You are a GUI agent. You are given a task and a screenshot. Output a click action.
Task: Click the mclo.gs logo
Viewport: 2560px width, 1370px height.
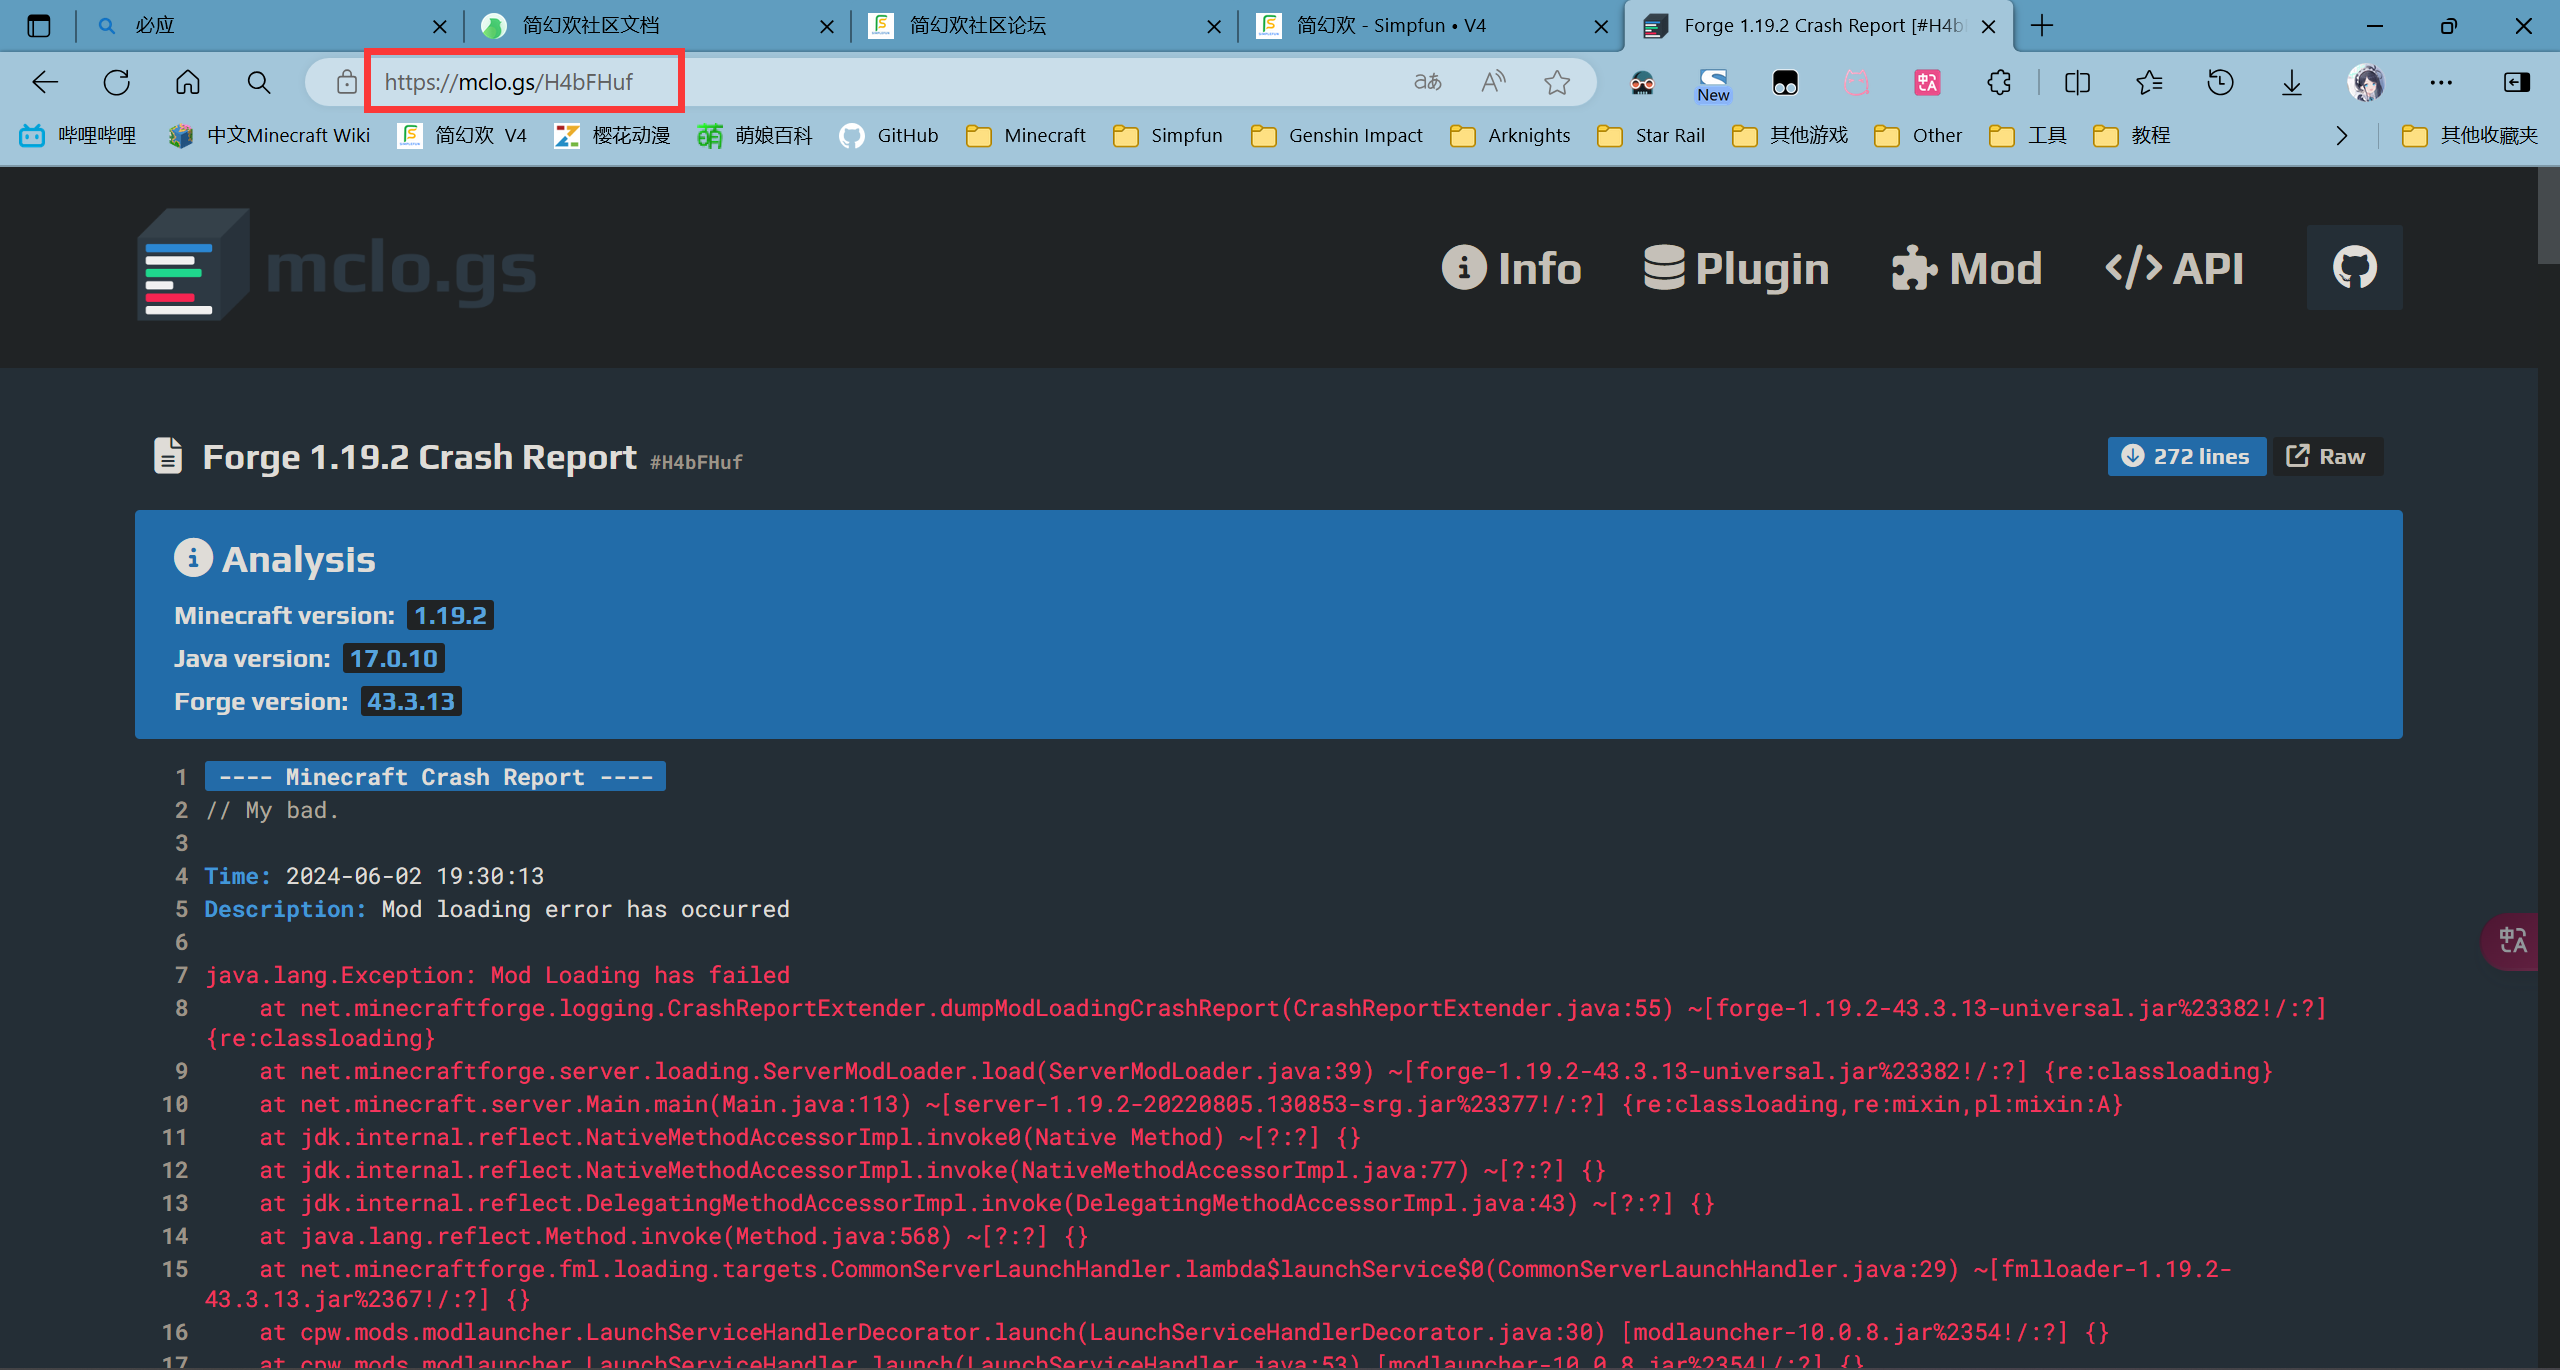[x=336, y=266]
